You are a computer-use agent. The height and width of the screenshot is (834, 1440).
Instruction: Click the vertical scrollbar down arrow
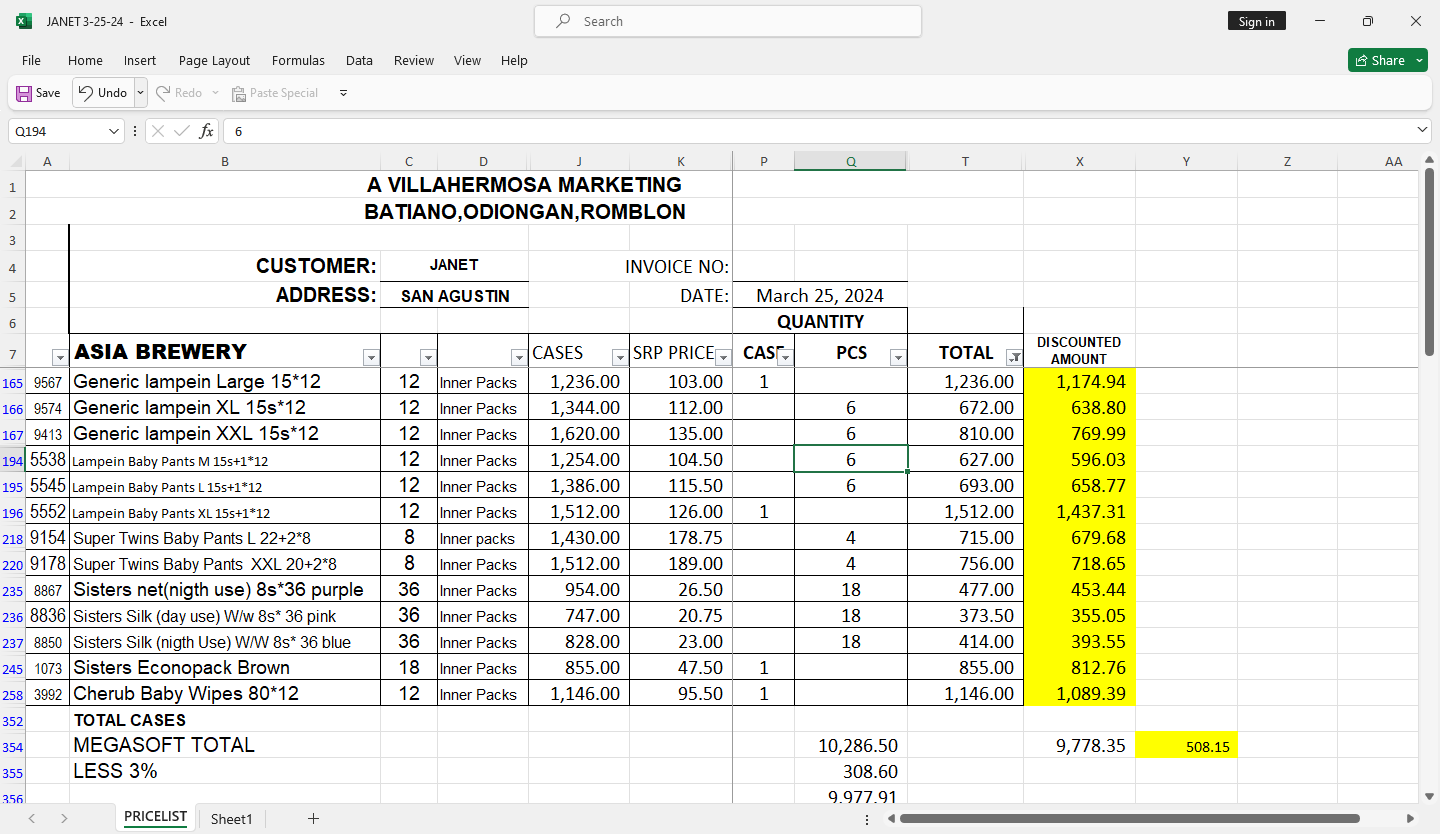(x=1429, y=796)
